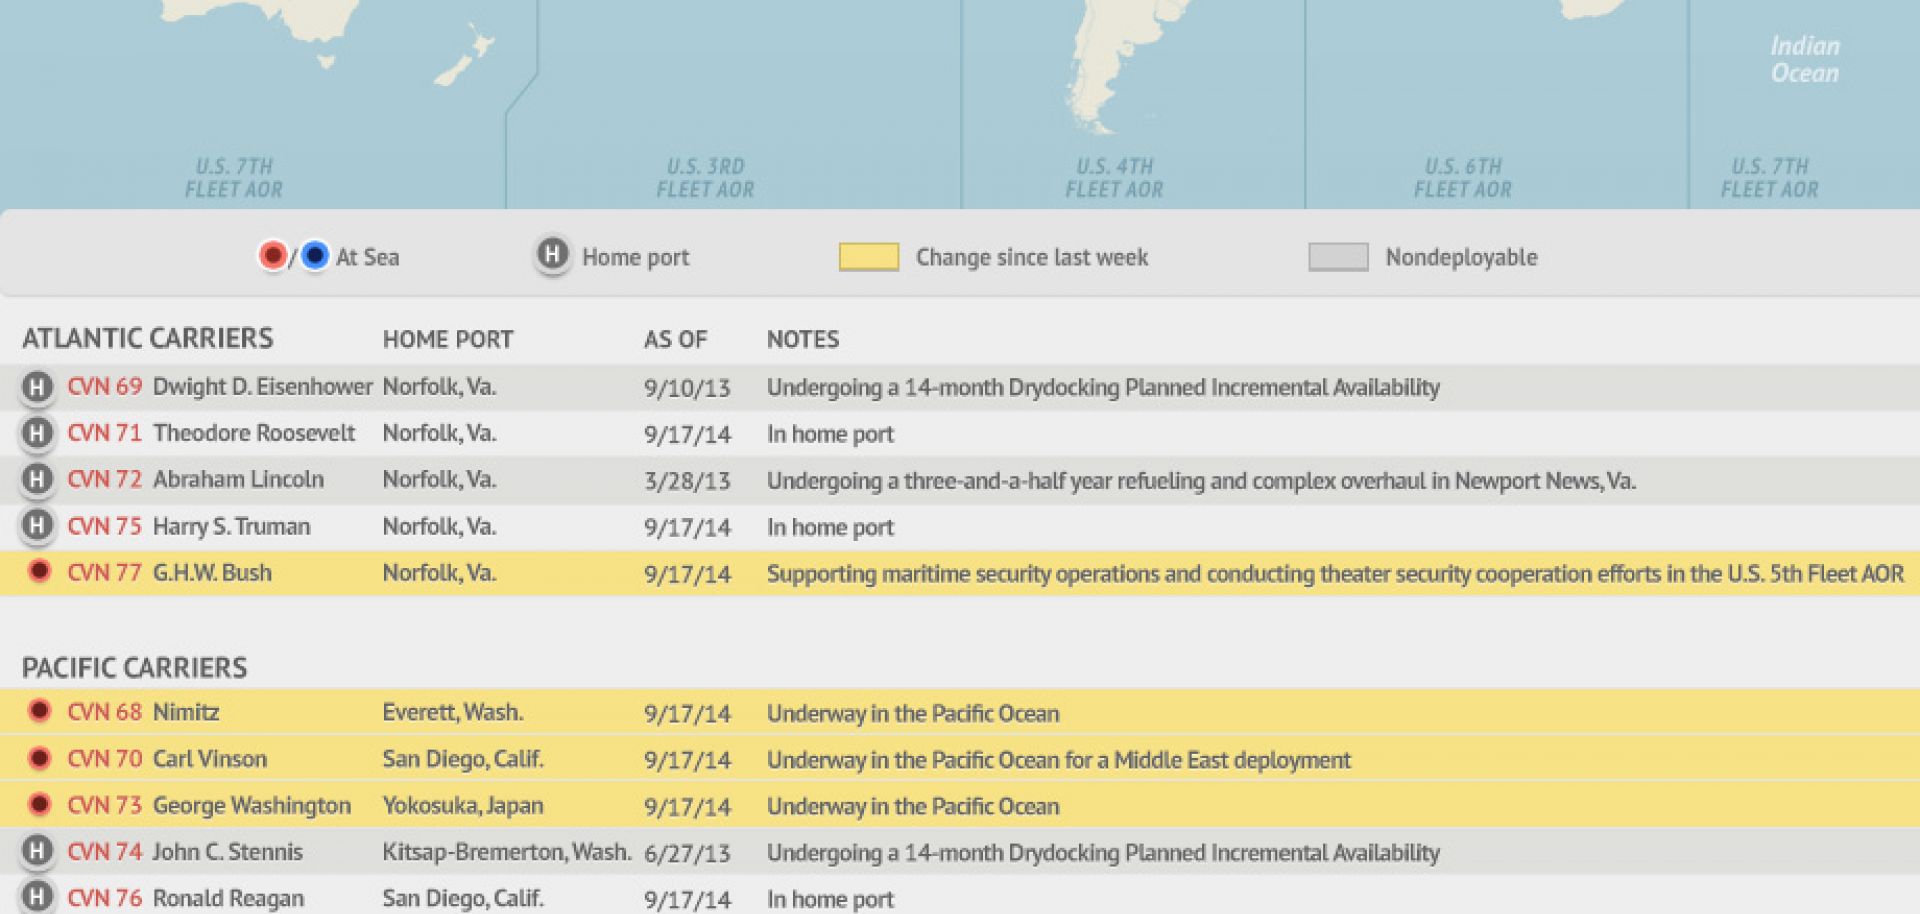Click the PACIFIC CARRIERS heading

(x=135, y=668)
